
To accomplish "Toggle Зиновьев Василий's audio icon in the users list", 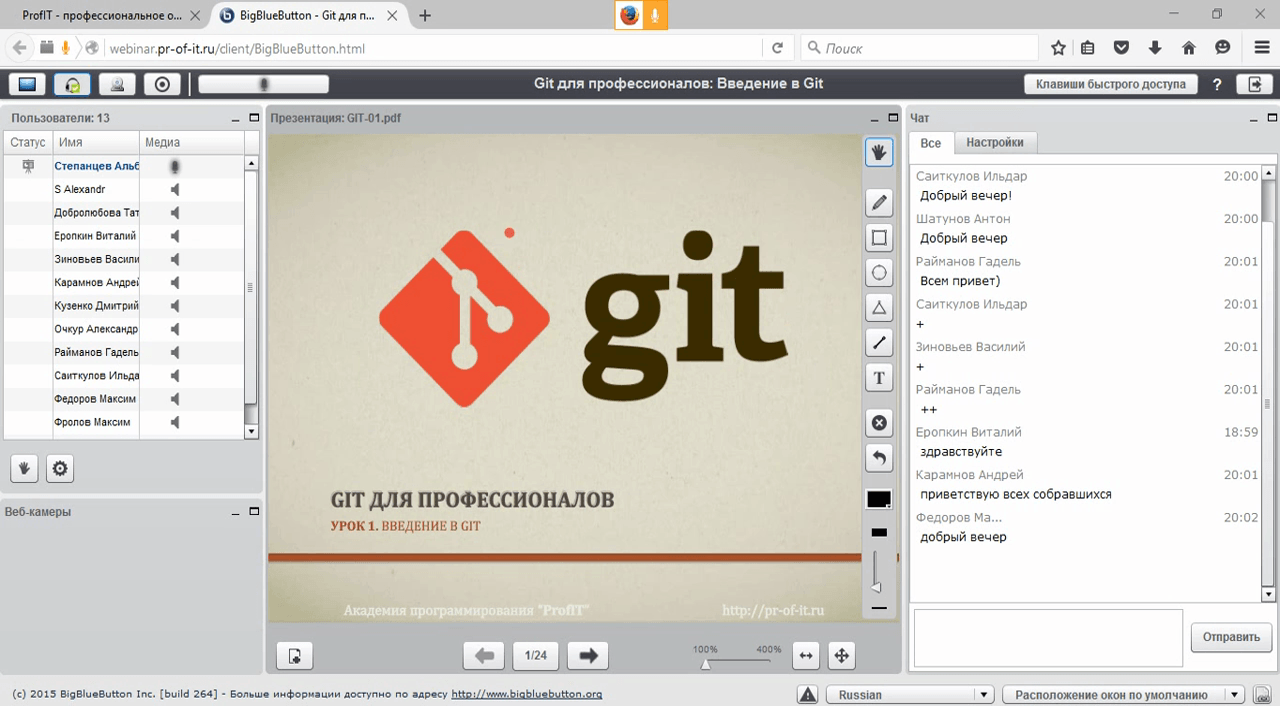I will pyautogui.click(x=175, y=259).
